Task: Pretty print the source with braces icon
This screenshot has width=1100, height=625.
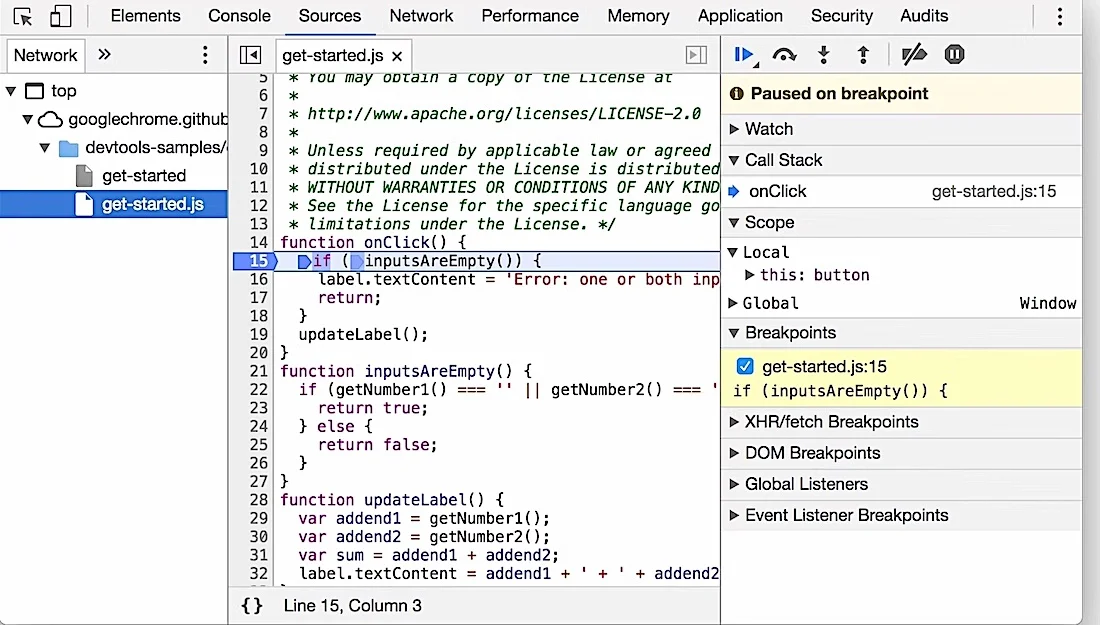Action: coord(252,605)
